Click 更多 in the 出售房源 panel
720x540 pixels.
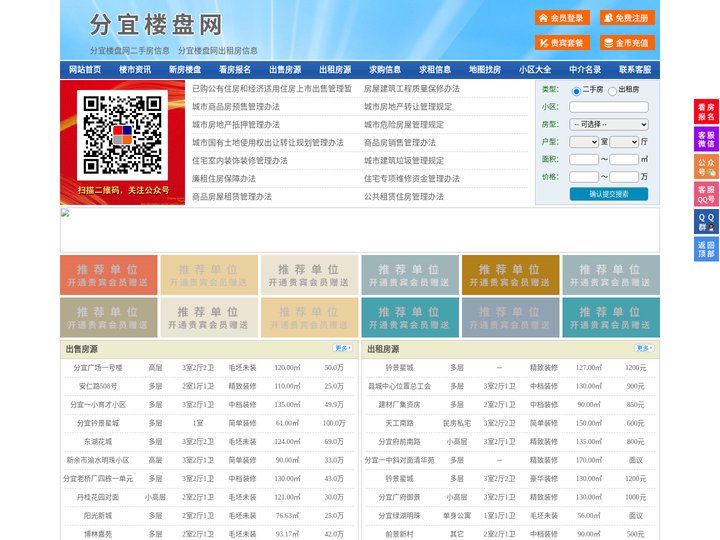tap(343, 349)
